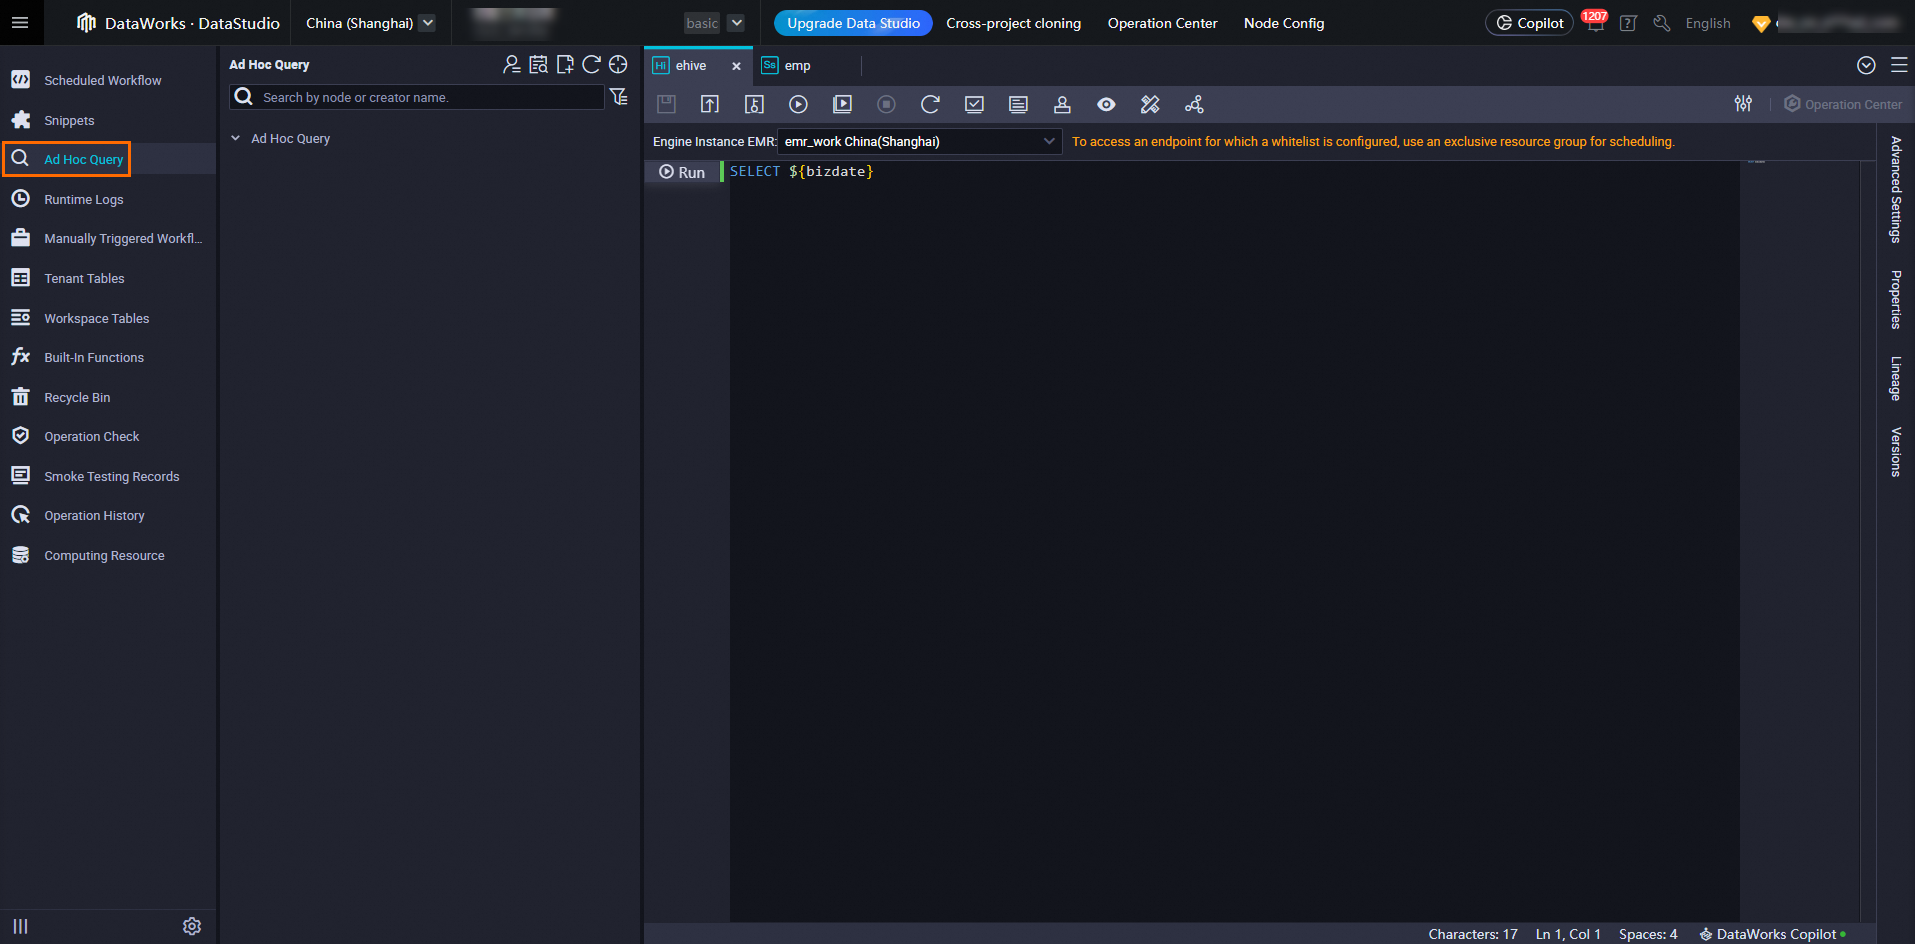Open Runtime Logs in the sidebar

[x=84, y=200]
